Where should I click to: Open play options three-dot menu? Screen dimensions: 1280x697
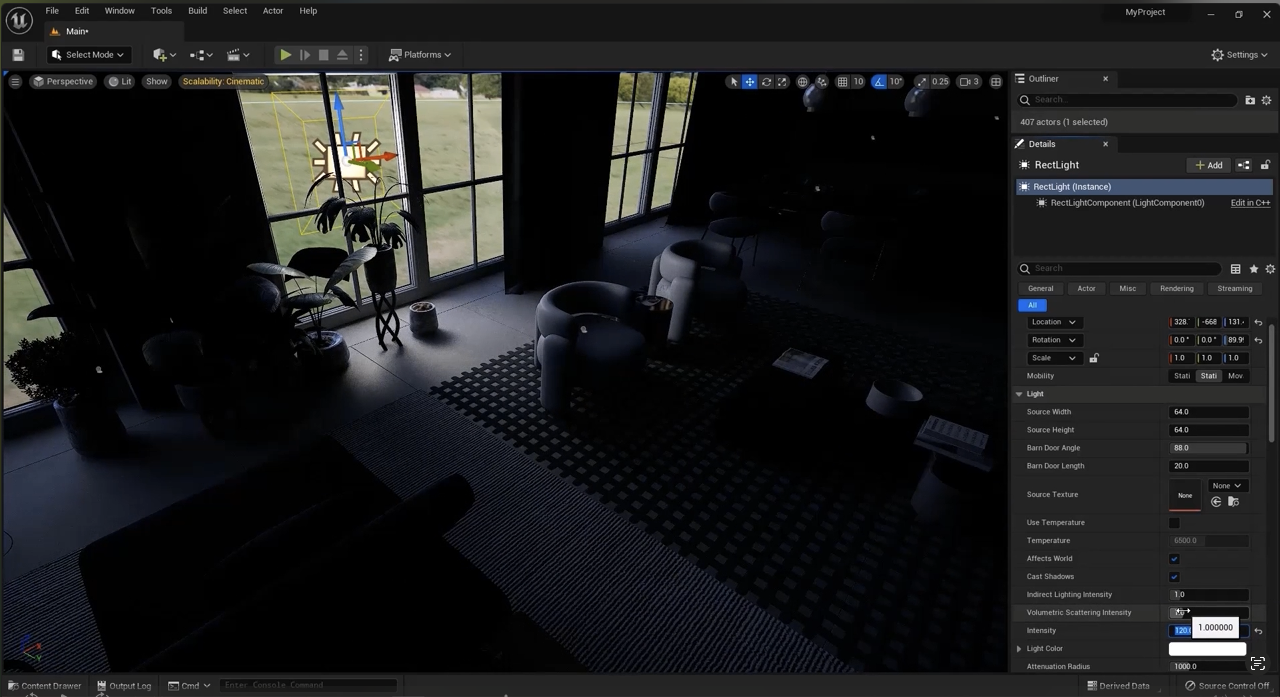(361, 55)
